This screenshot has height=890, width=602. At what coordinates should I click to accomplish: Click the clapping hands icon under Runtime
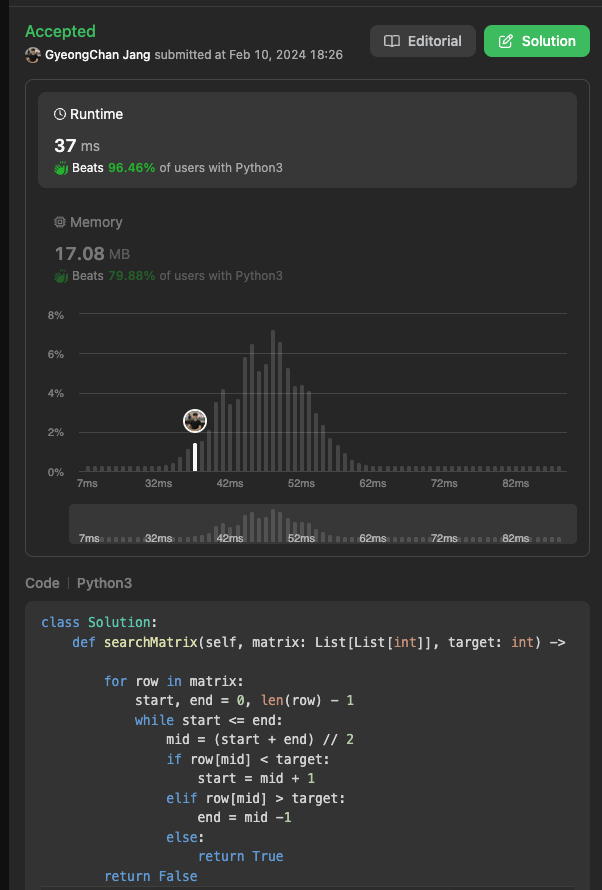pyautogui.click(x=61, y=168)
